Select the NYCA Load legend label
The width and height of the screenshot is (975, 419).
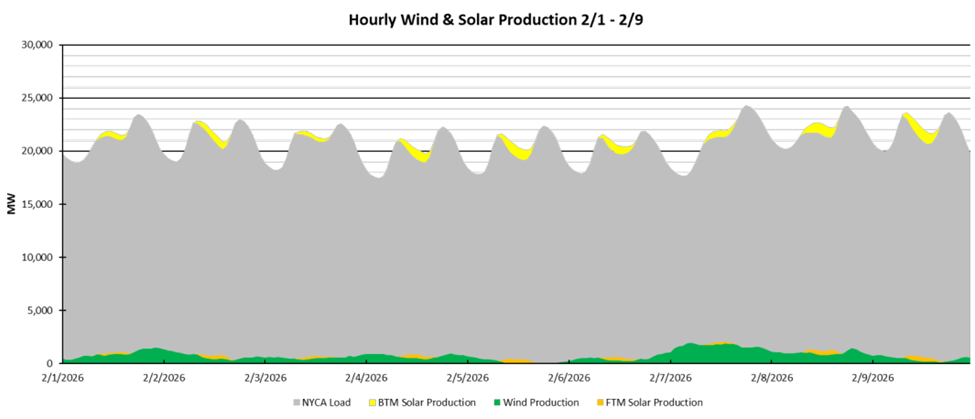coord(328,402)
